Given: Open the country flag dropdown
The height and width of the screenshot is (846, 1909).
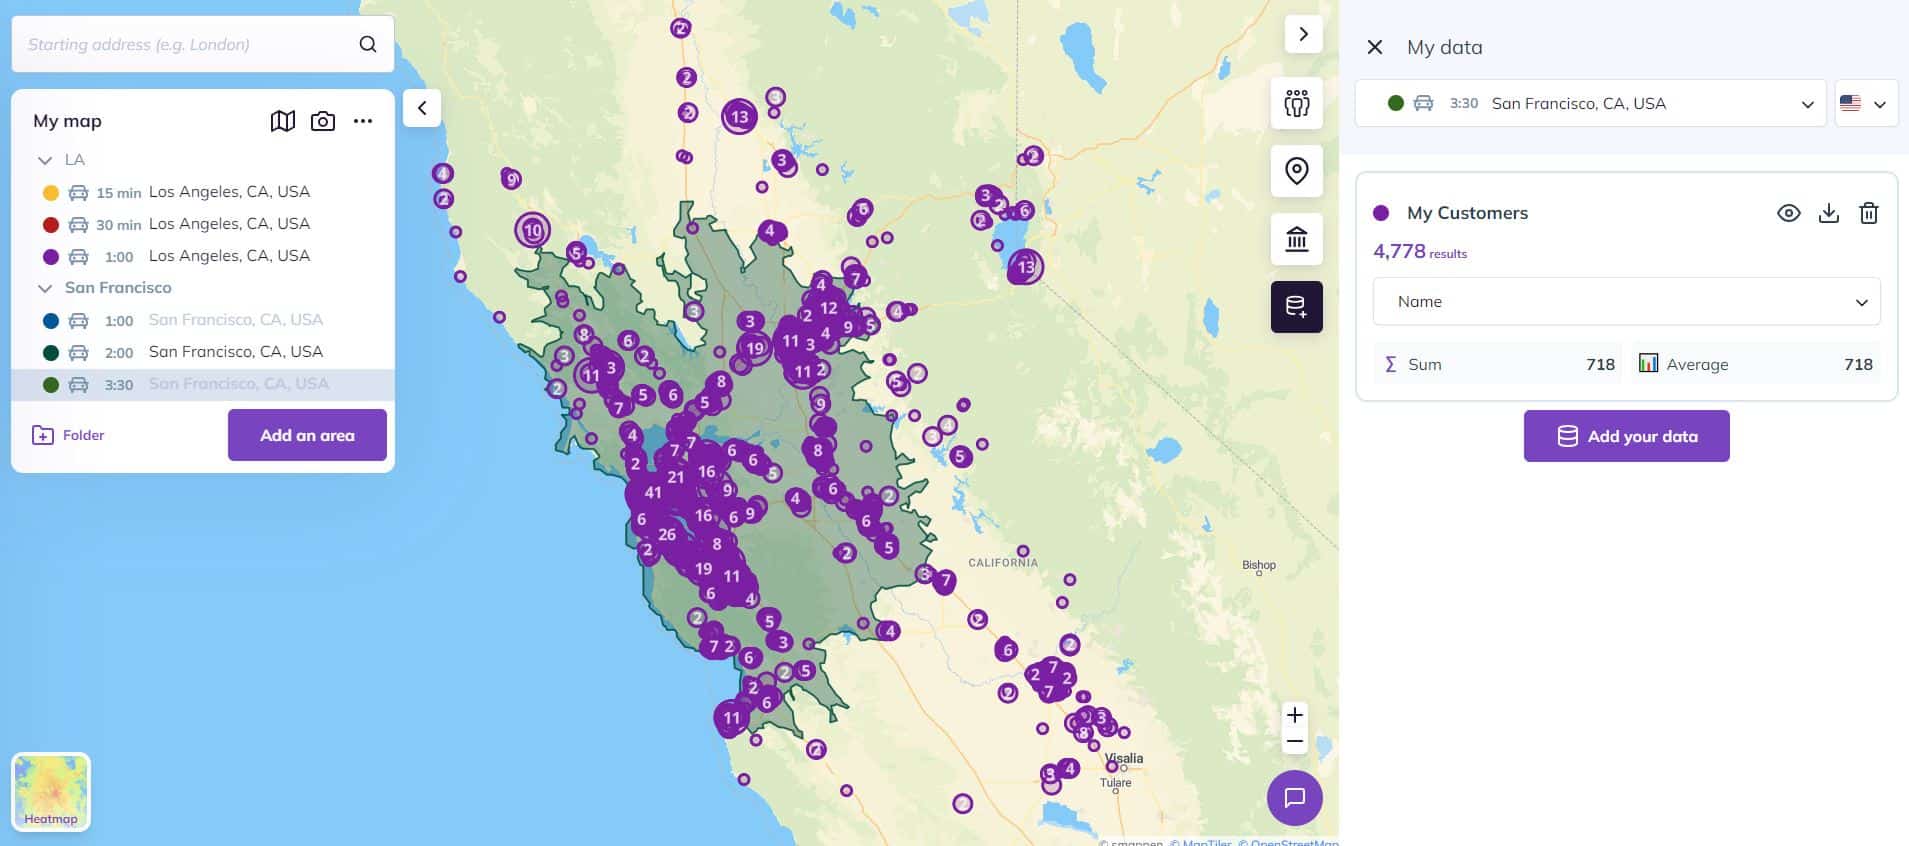Looking at the screenshot, I should [1865, 104].
